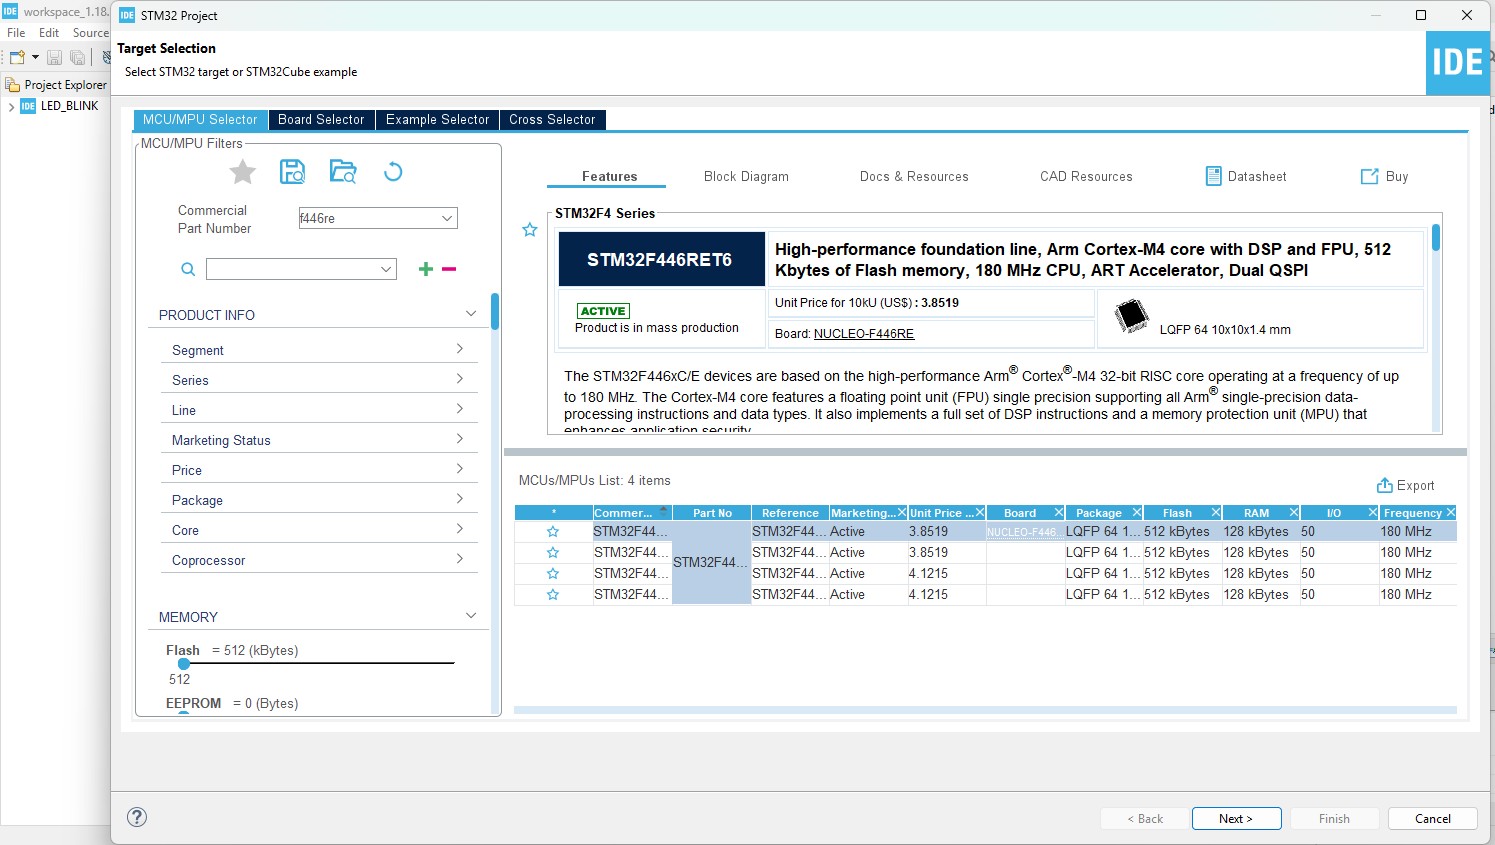Expand the Coprocessor filter
Viewport: 1495px width, 845px height.
460,559
